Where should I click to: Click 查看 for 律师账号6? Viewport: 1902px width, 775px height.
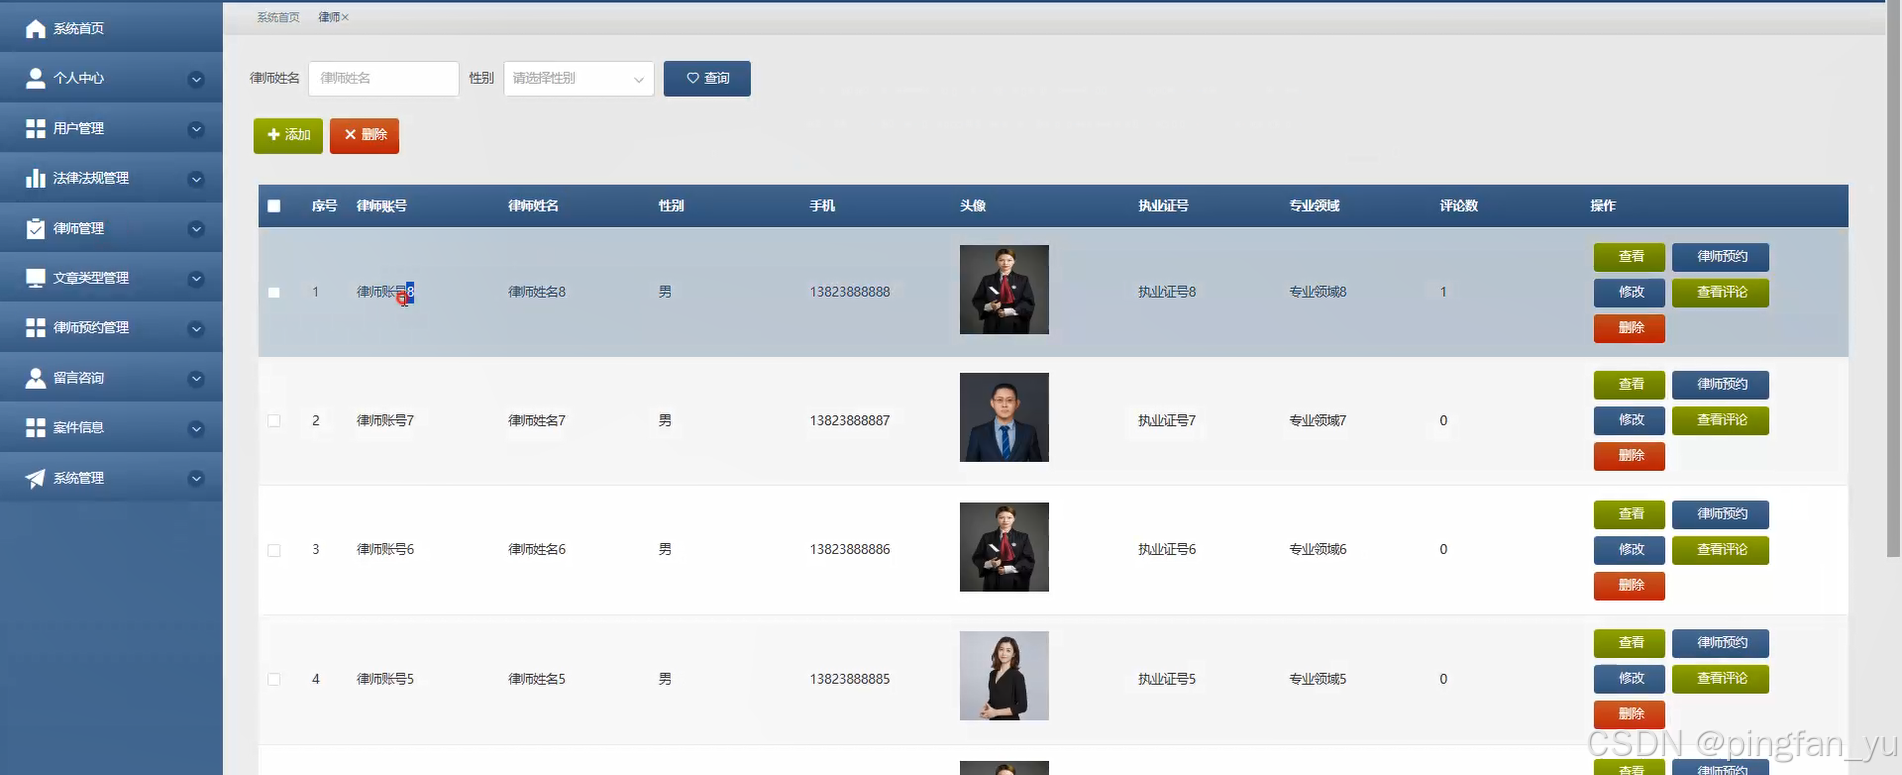1629,514
